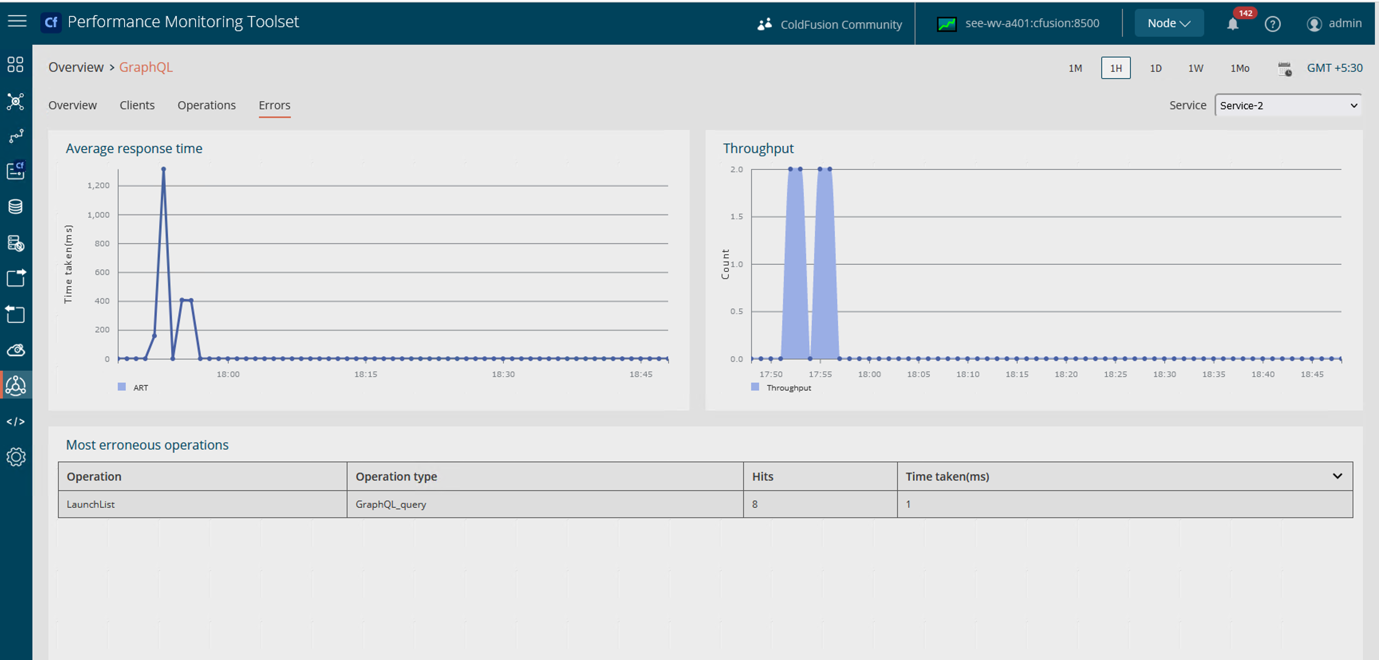Open the help question mark icon
The image size is (1379, 660).
1272,24
